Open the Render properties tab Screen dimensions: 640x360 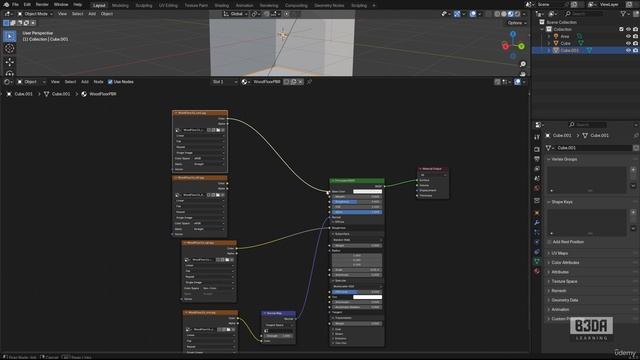[x=537, y=149]
